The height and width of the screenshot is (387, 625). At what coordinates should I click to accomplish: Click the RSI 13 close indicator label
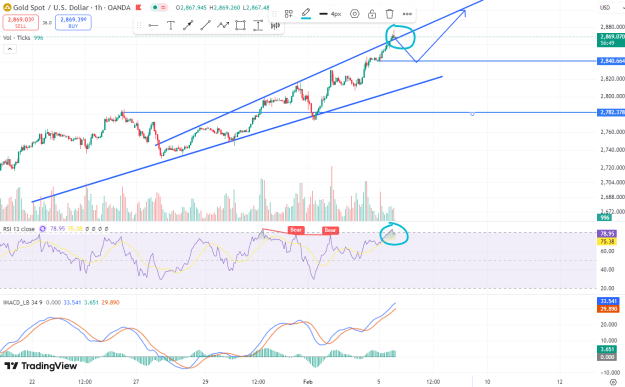[19, 229]
